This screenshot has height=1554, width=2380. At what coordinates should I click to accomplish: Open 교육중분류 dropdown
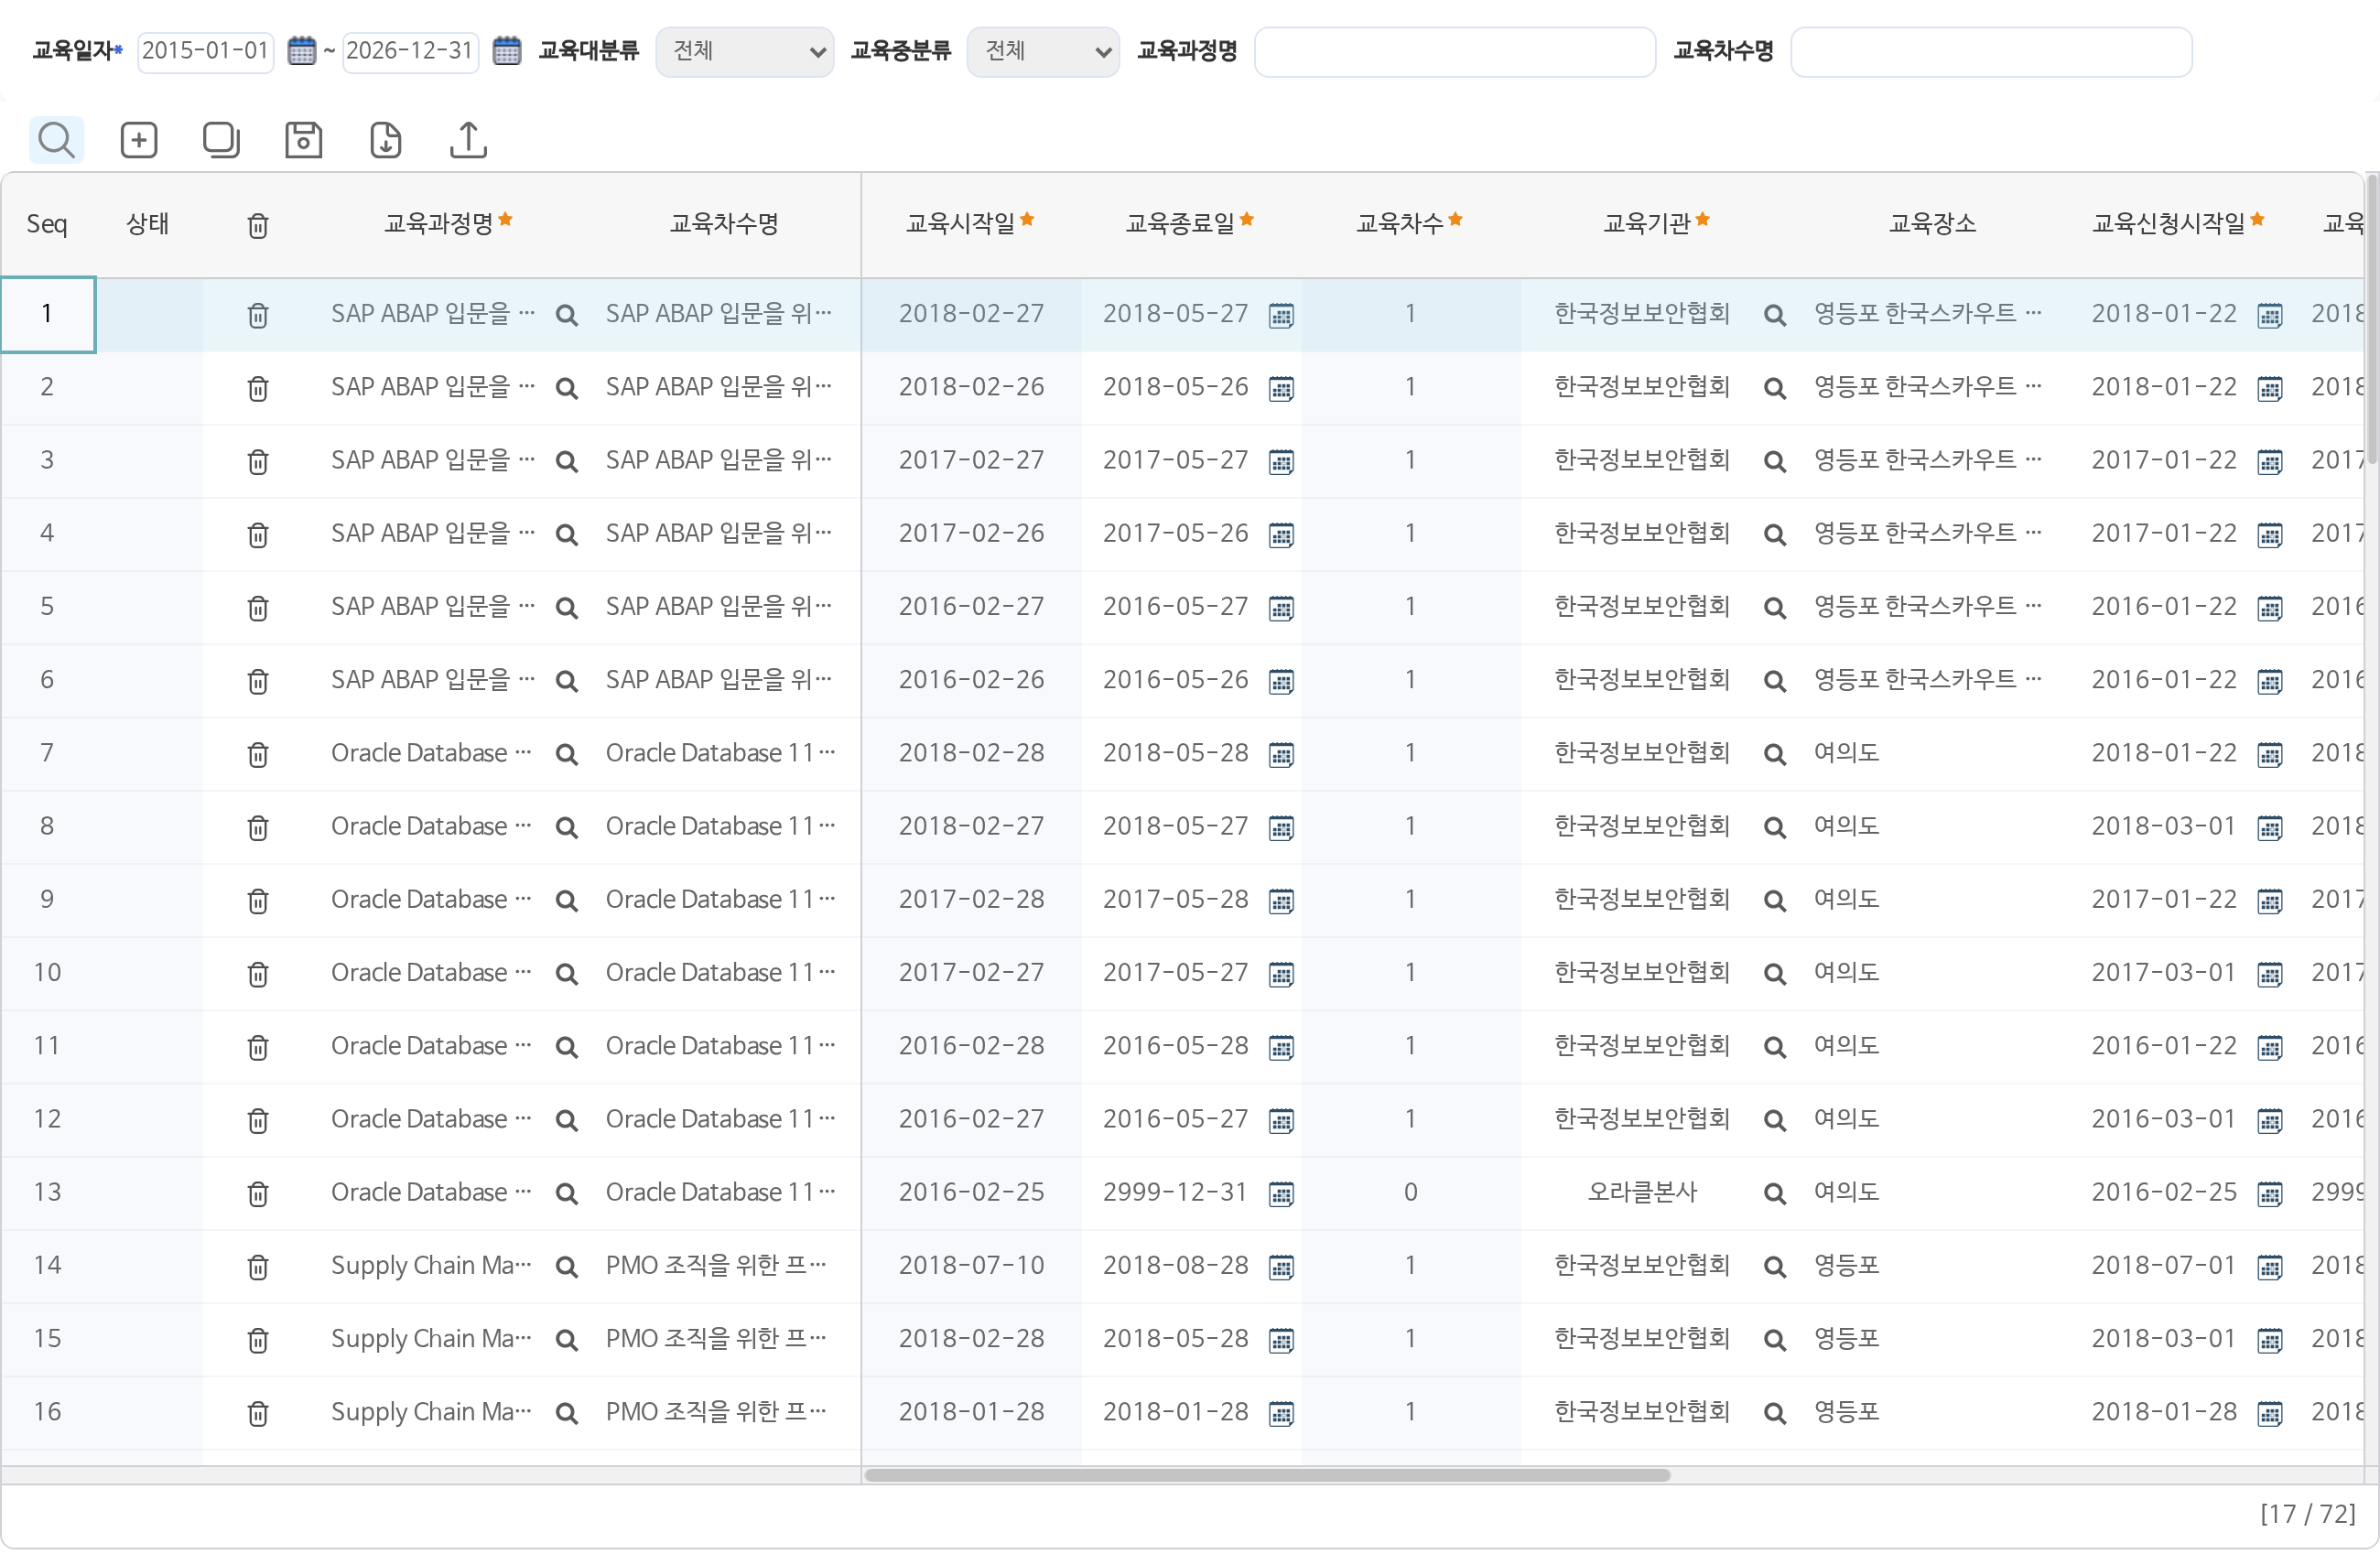(x=1043, y=52)
